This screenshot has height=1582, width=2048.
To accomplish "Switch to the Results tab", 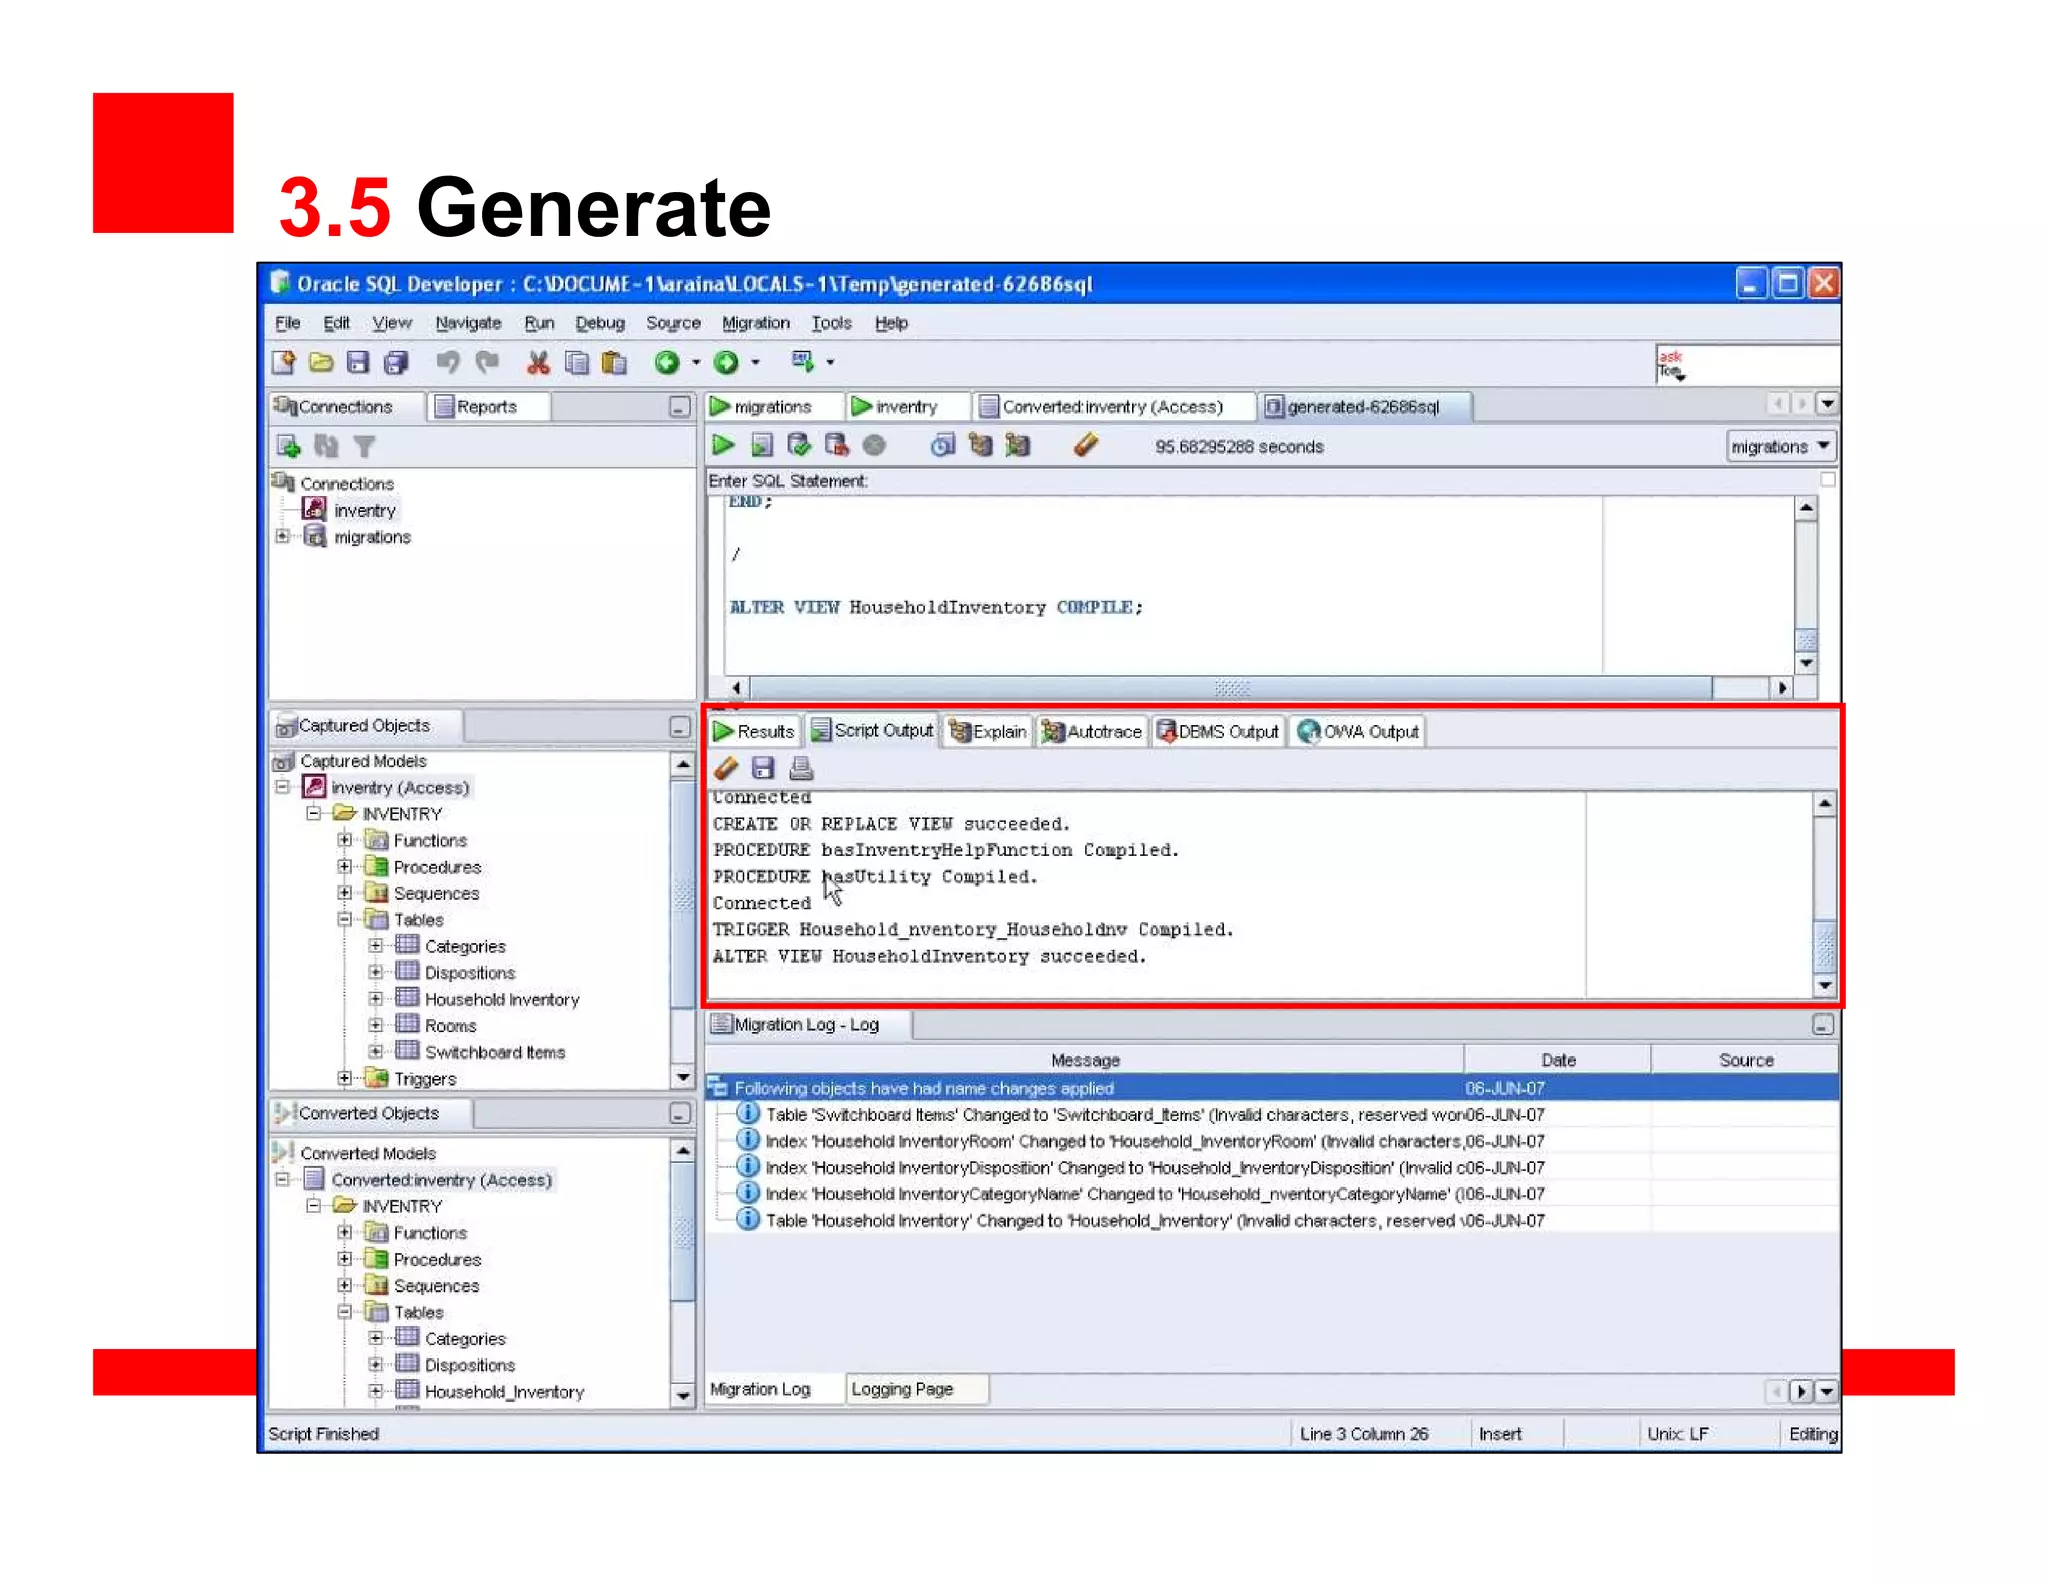I will click(x=755, y=731).
